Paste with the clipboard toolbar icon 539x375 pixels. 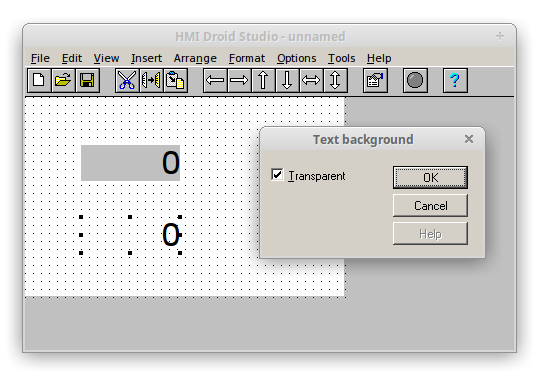[x=175, y=81]
